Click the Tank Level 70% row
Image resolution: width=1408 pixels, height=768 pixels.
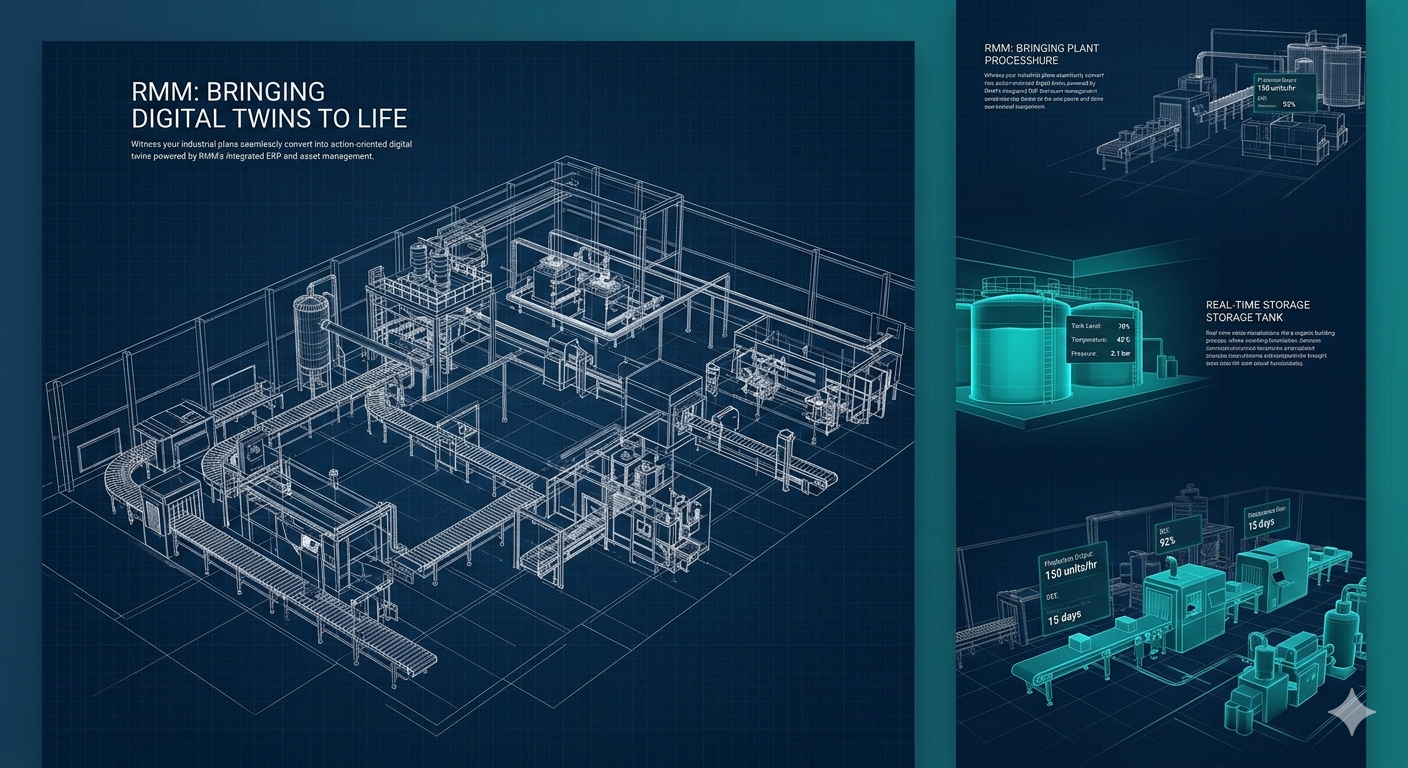click(x=1100, y=326)
